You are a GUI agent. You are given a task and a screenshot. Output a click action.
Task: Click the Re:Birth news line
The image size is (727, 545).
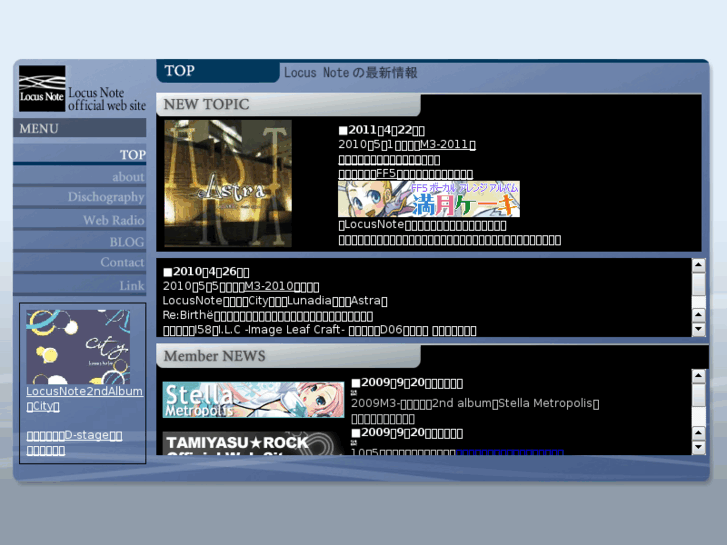click(x=268, y=315)
